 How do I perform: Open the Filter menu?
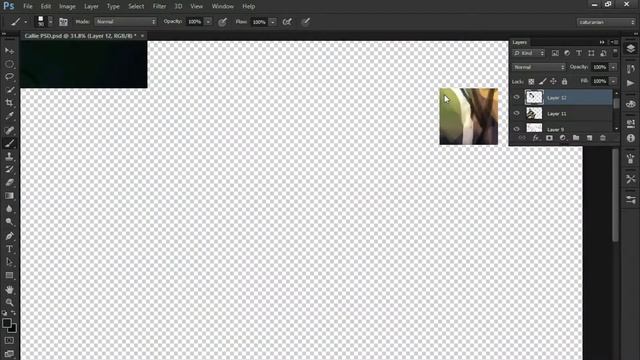point(159,6)
